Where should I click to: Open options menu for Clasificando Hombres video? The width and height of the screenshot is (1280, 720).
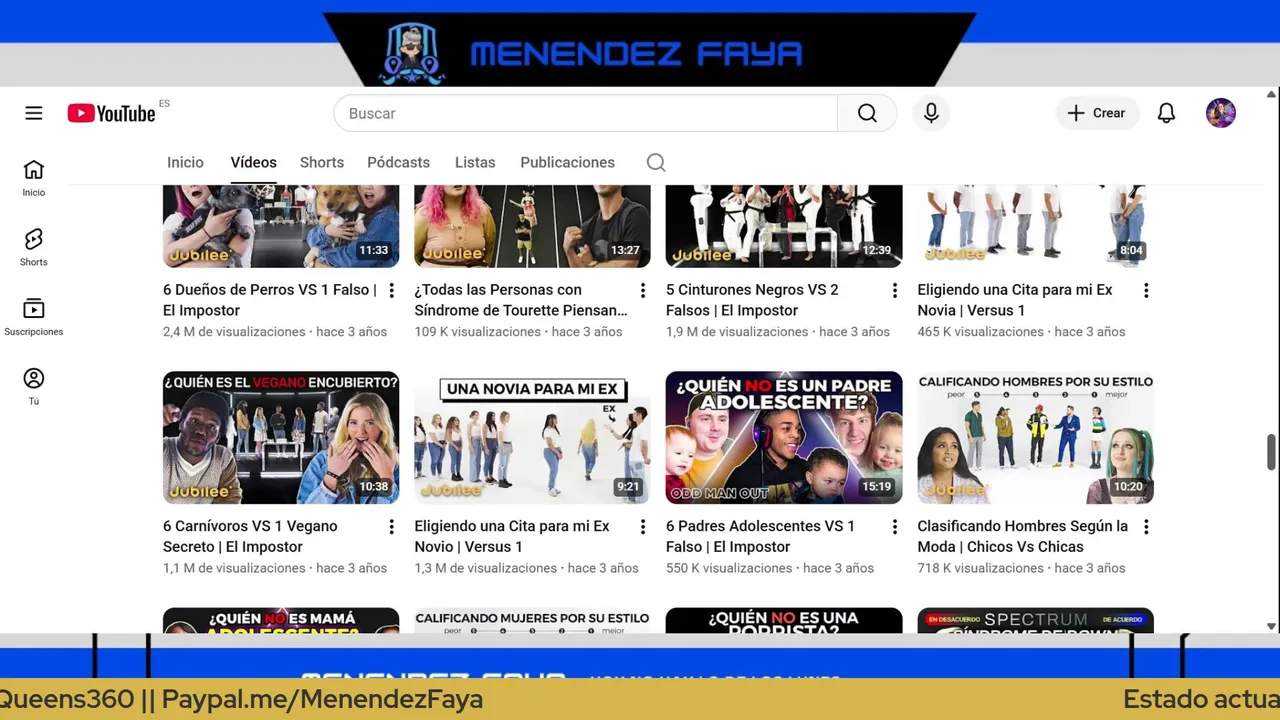[x=1146, y=526]
